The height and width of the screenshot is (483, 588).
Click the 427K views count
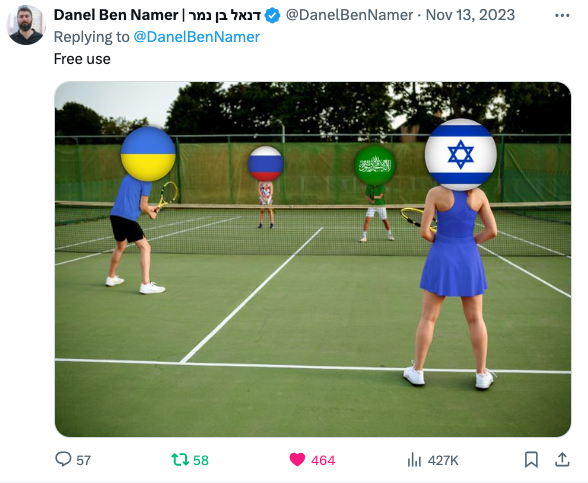443,460
